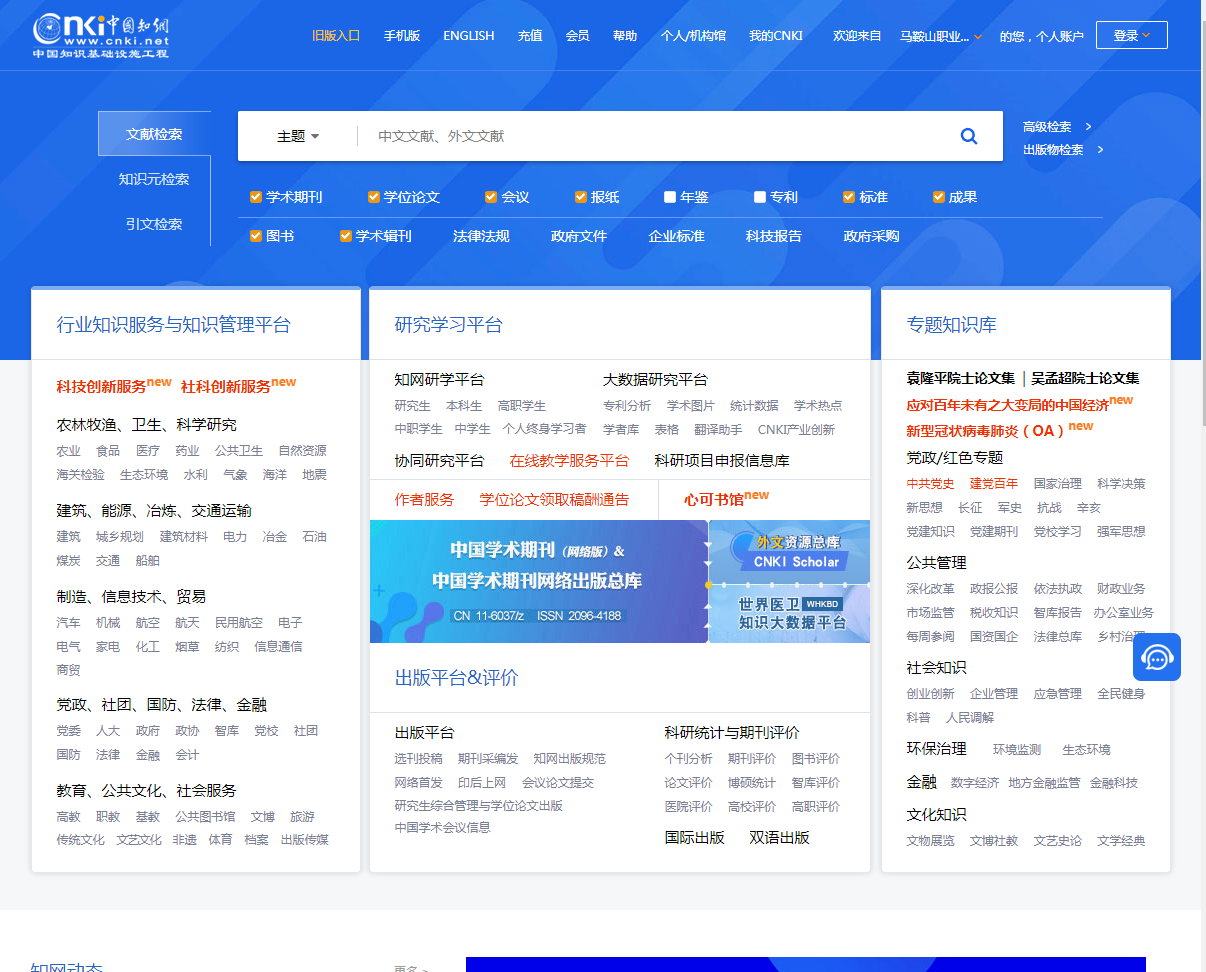Screen dimensions: 1206x972
Task: Open 充值 in top menu
Action: point(530,35)
